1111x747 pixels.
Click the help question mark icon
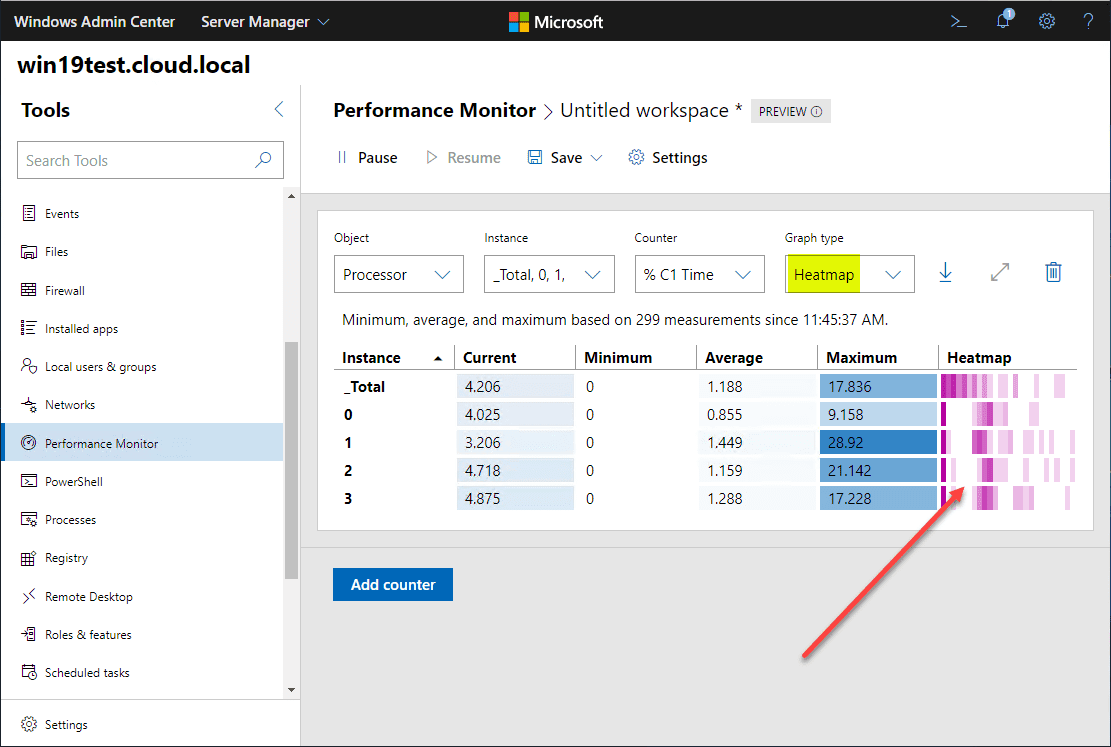pos(1088,21)
